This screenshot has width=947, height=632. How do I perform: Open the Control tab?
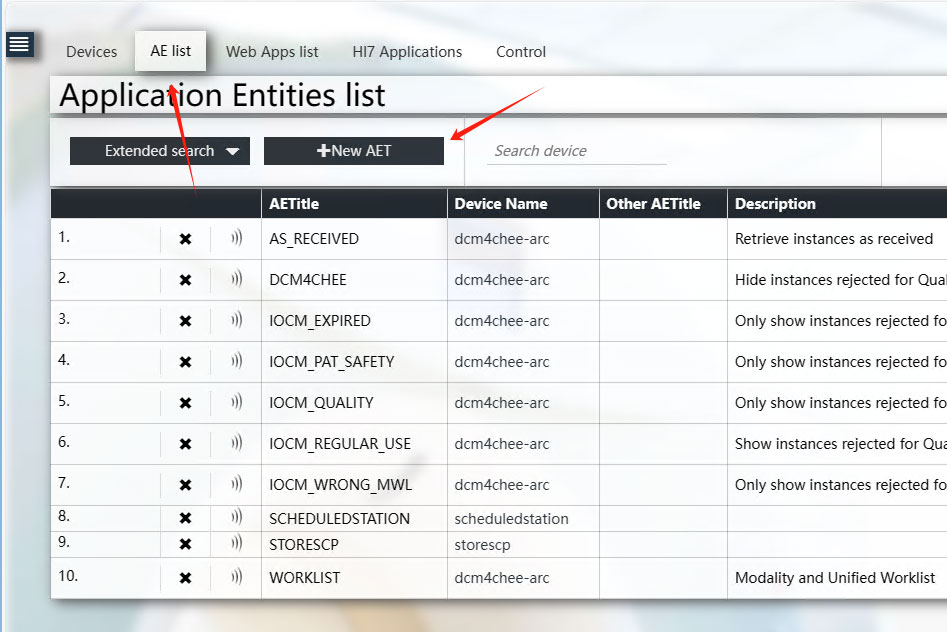(x=521, y=52)
